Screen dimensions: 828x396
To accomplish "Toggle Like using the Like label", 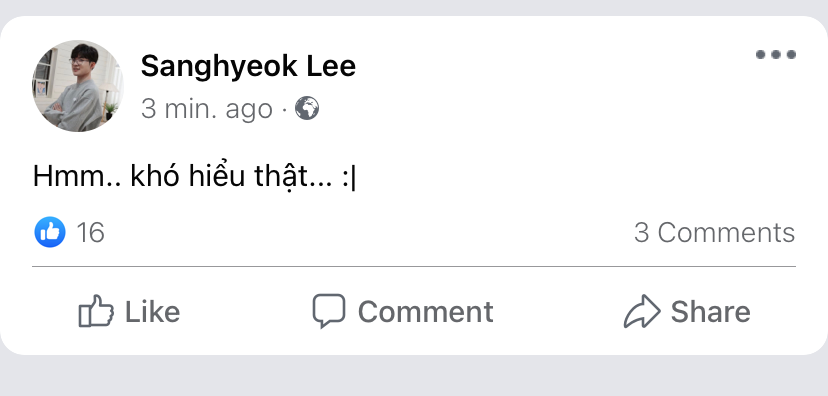I will (153, 312).
